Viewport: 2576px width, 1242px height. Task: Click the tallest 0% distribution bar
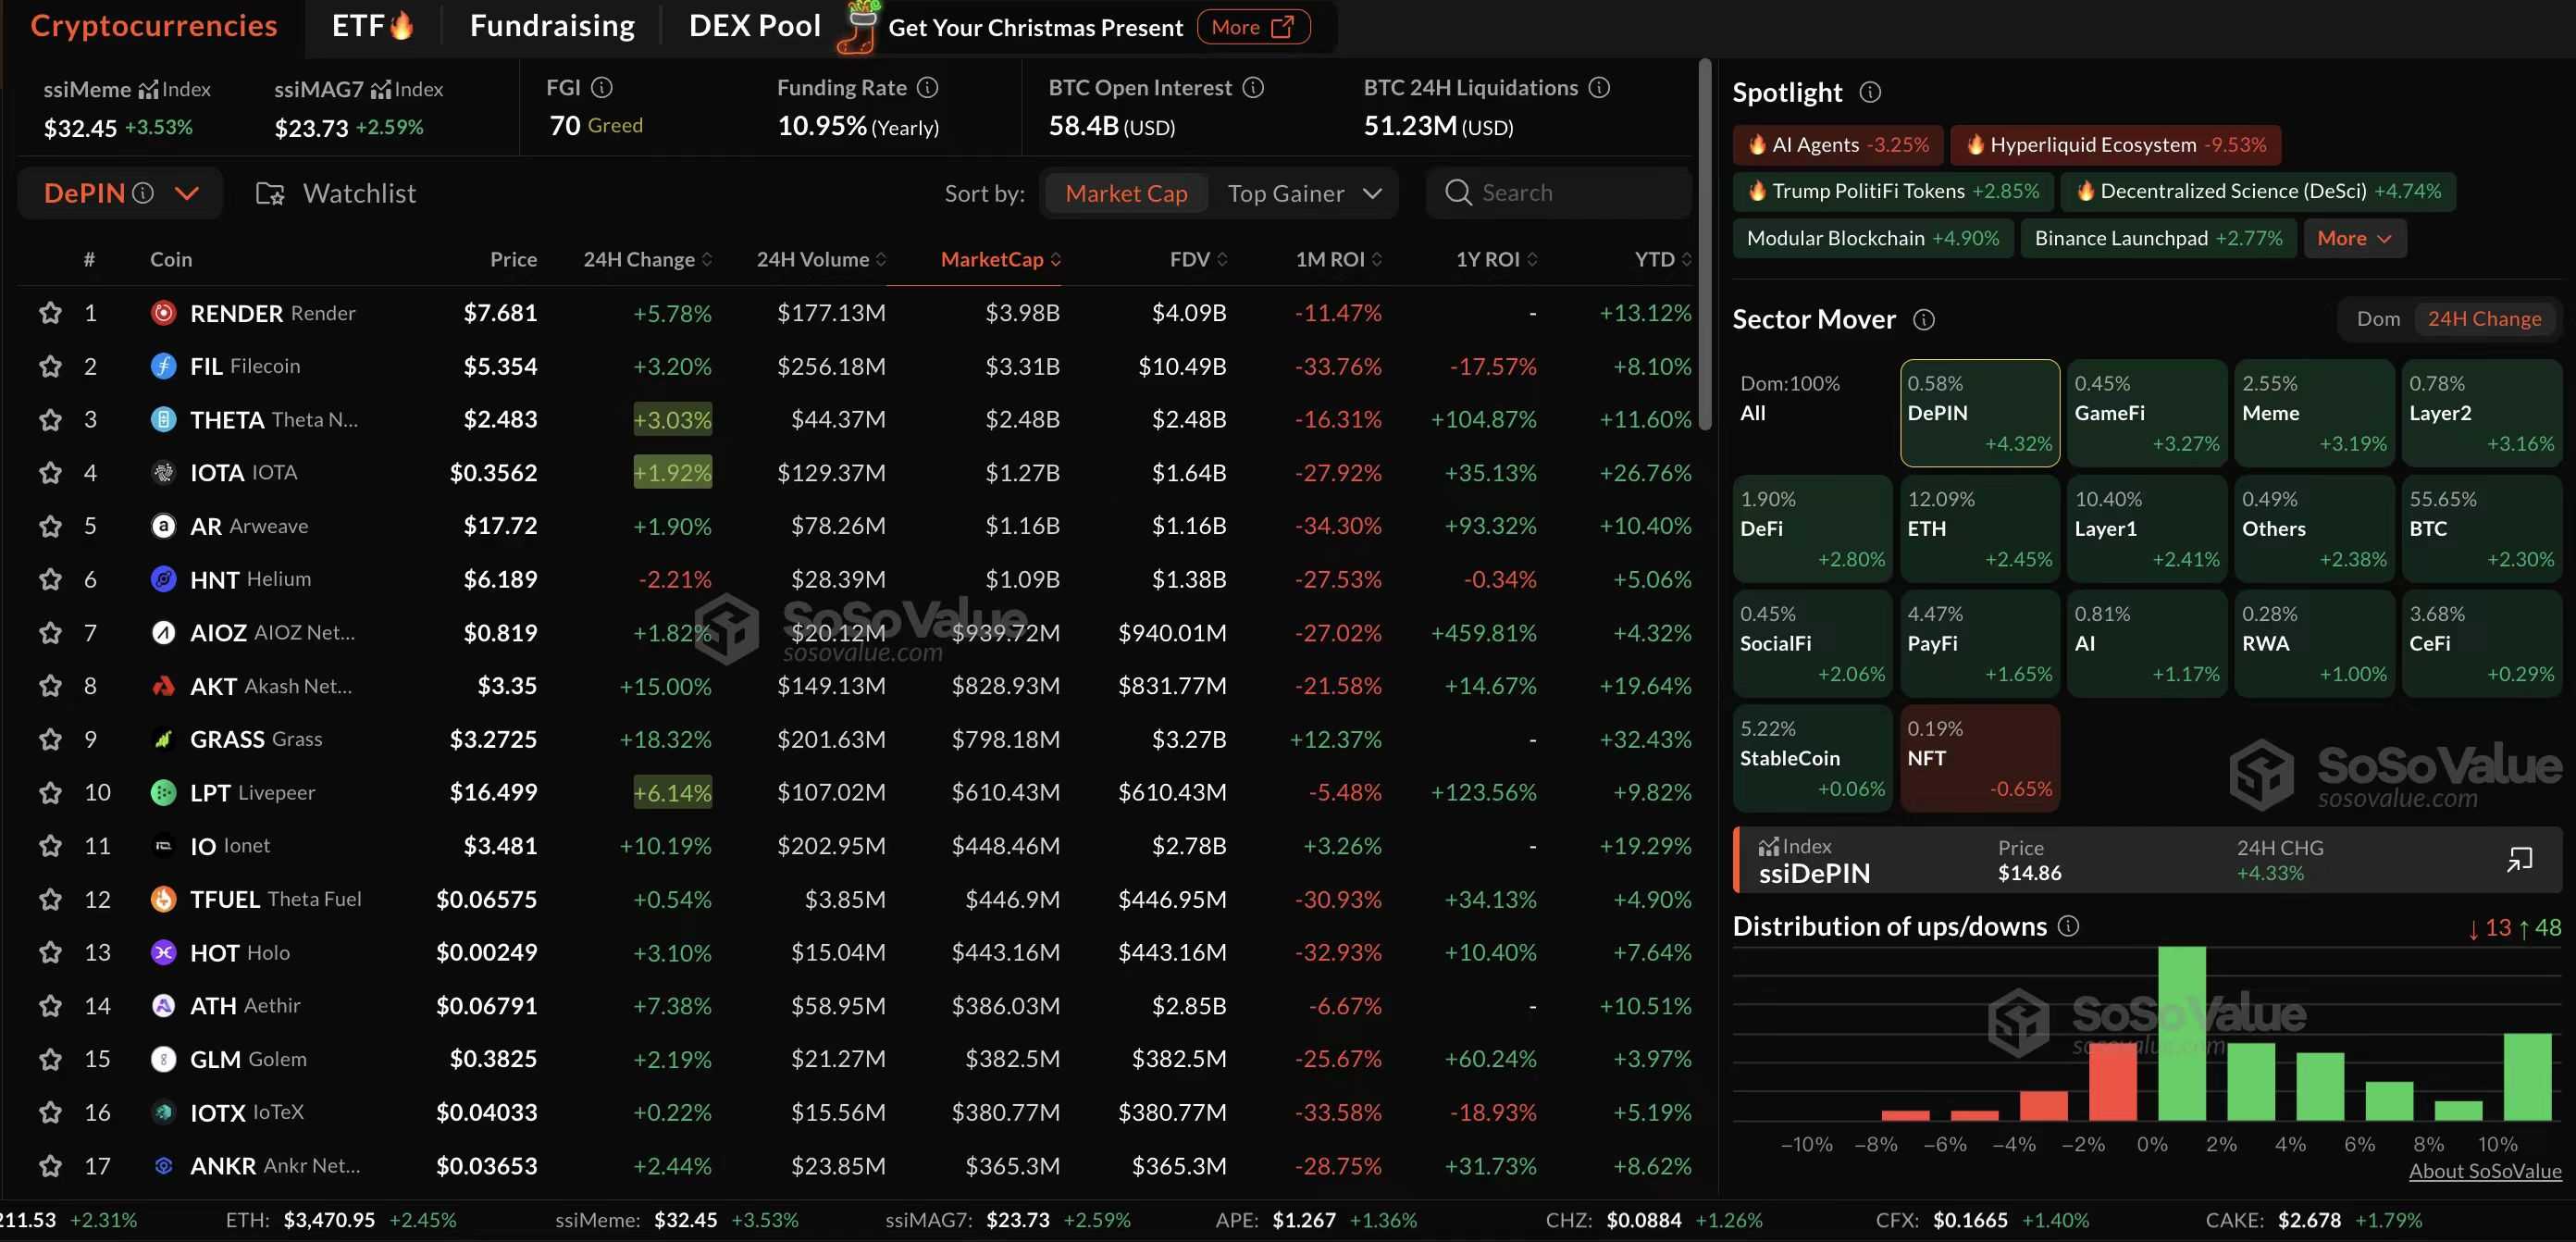pos(2181,1034)
